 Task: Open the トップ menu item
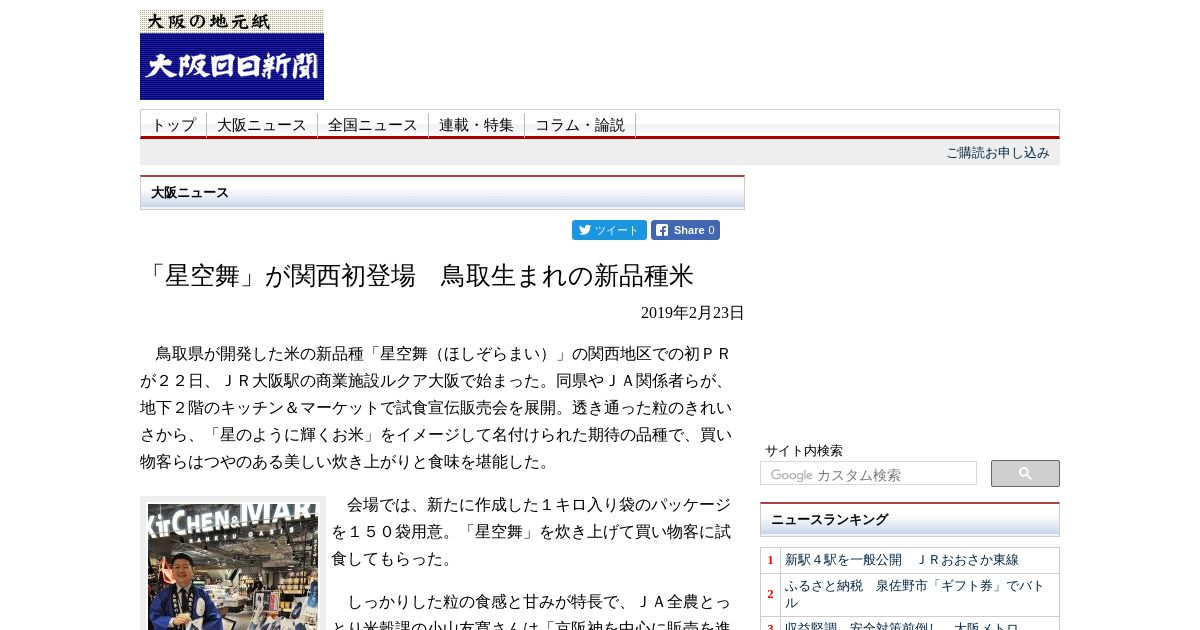(x=174, y=125)
